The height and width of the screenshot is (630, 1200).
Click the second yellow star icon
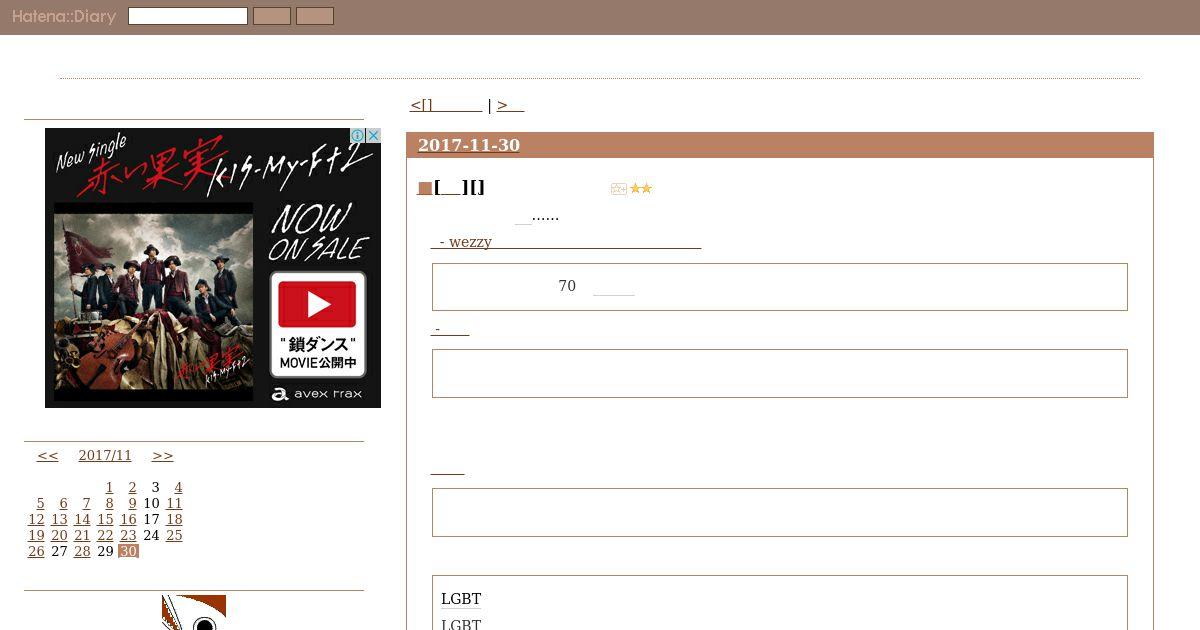pyautogui.click(x=646, y=188)
